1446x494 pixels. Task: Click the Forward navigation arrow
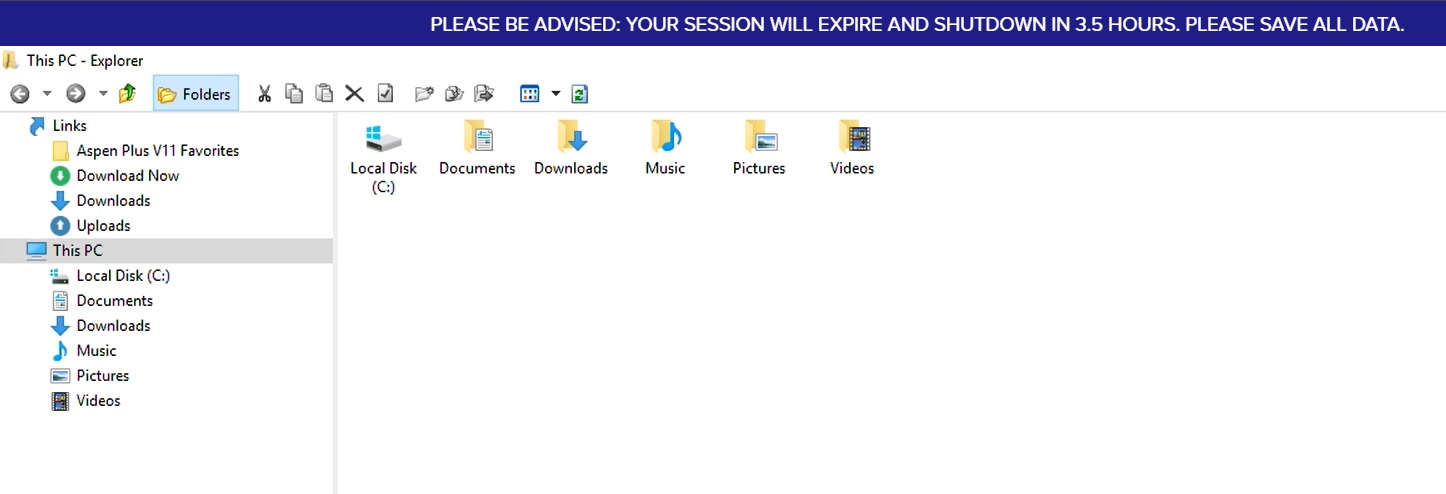coord(75,94)
